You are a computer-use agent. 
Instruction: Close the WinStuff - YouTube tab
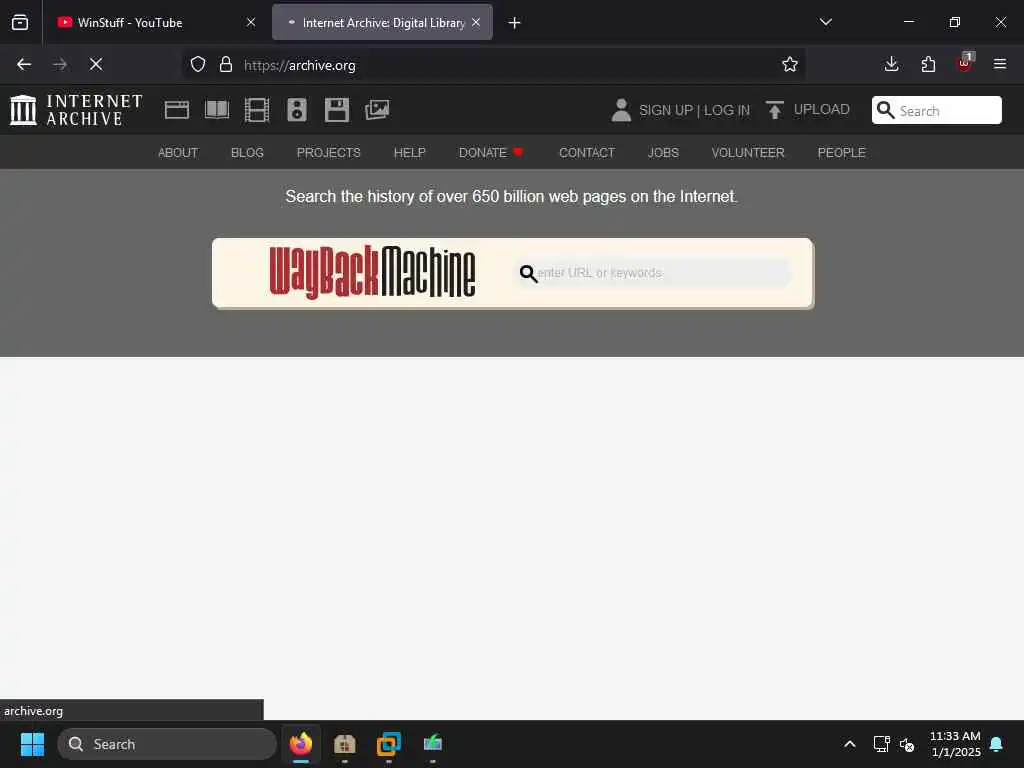coord(251,22)
